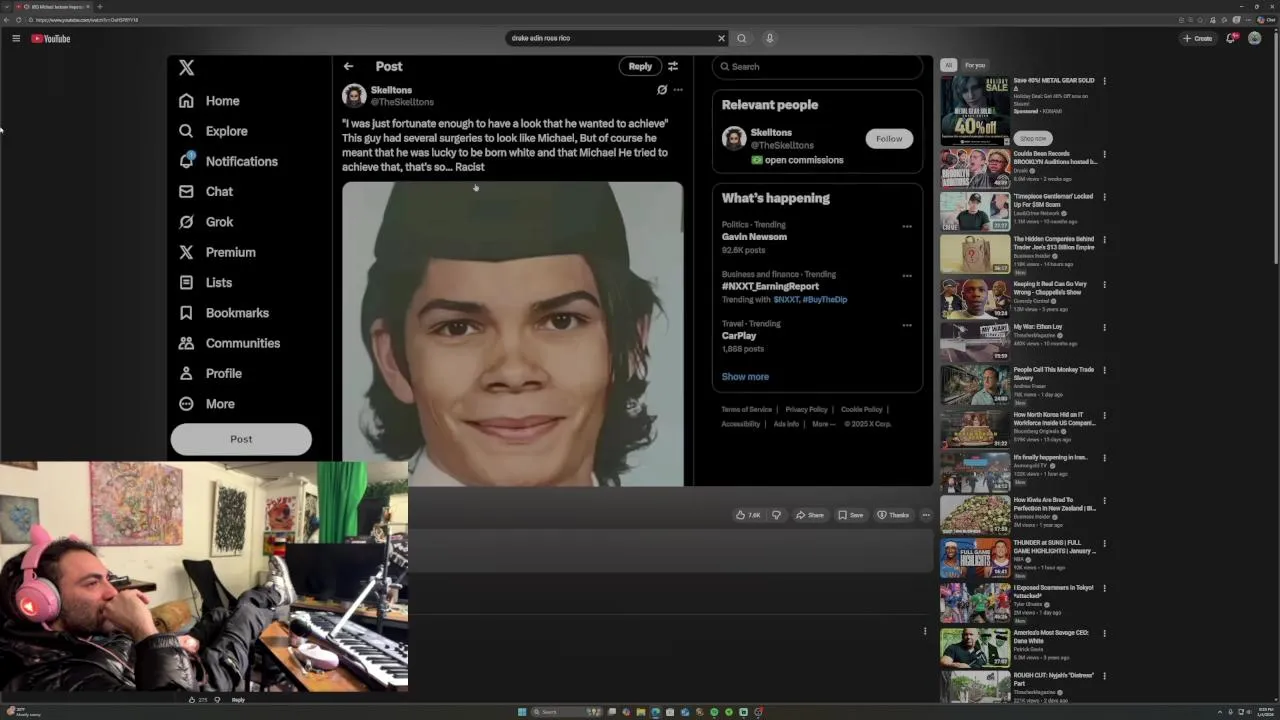Viewport: 1280px width, 720px height.
Task: Open Keeping It Real Chappelle video thumbnail
Action: pos(975,298)
